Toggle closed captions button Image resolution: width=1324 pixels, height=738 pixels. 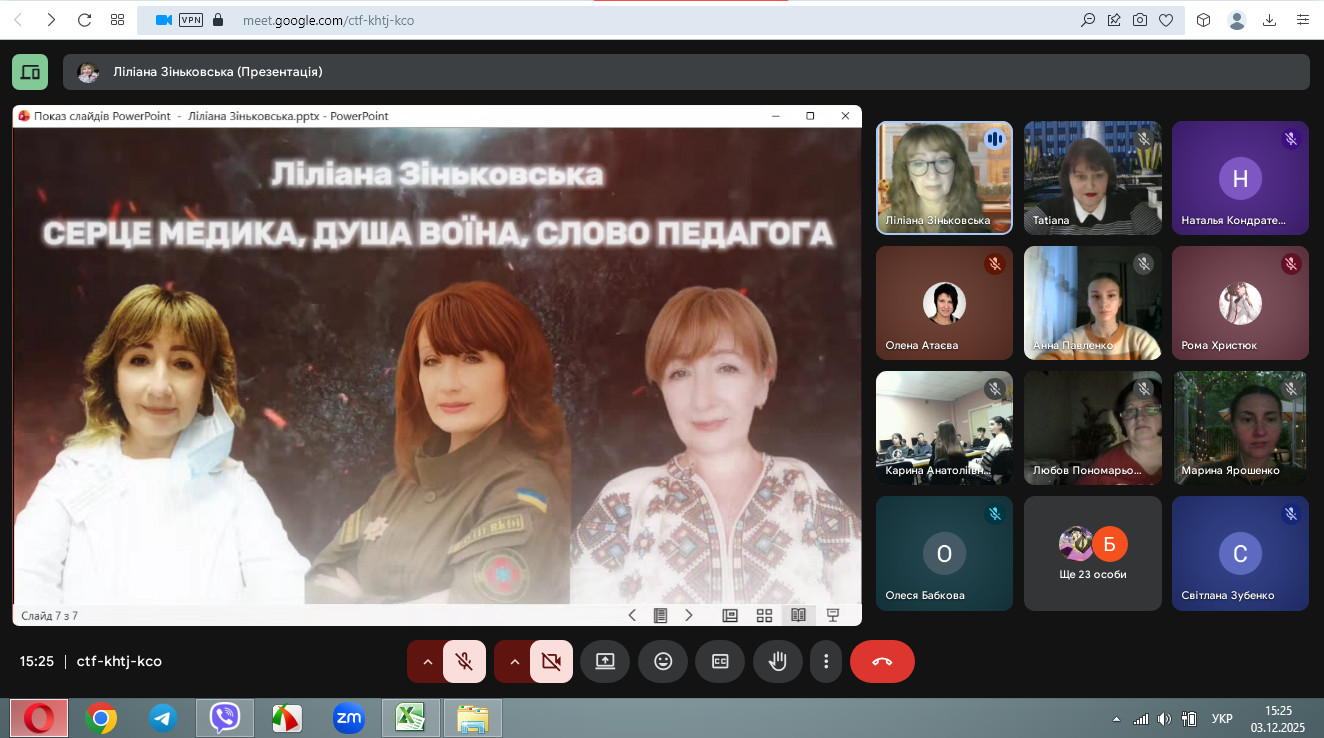pos(720,661)
